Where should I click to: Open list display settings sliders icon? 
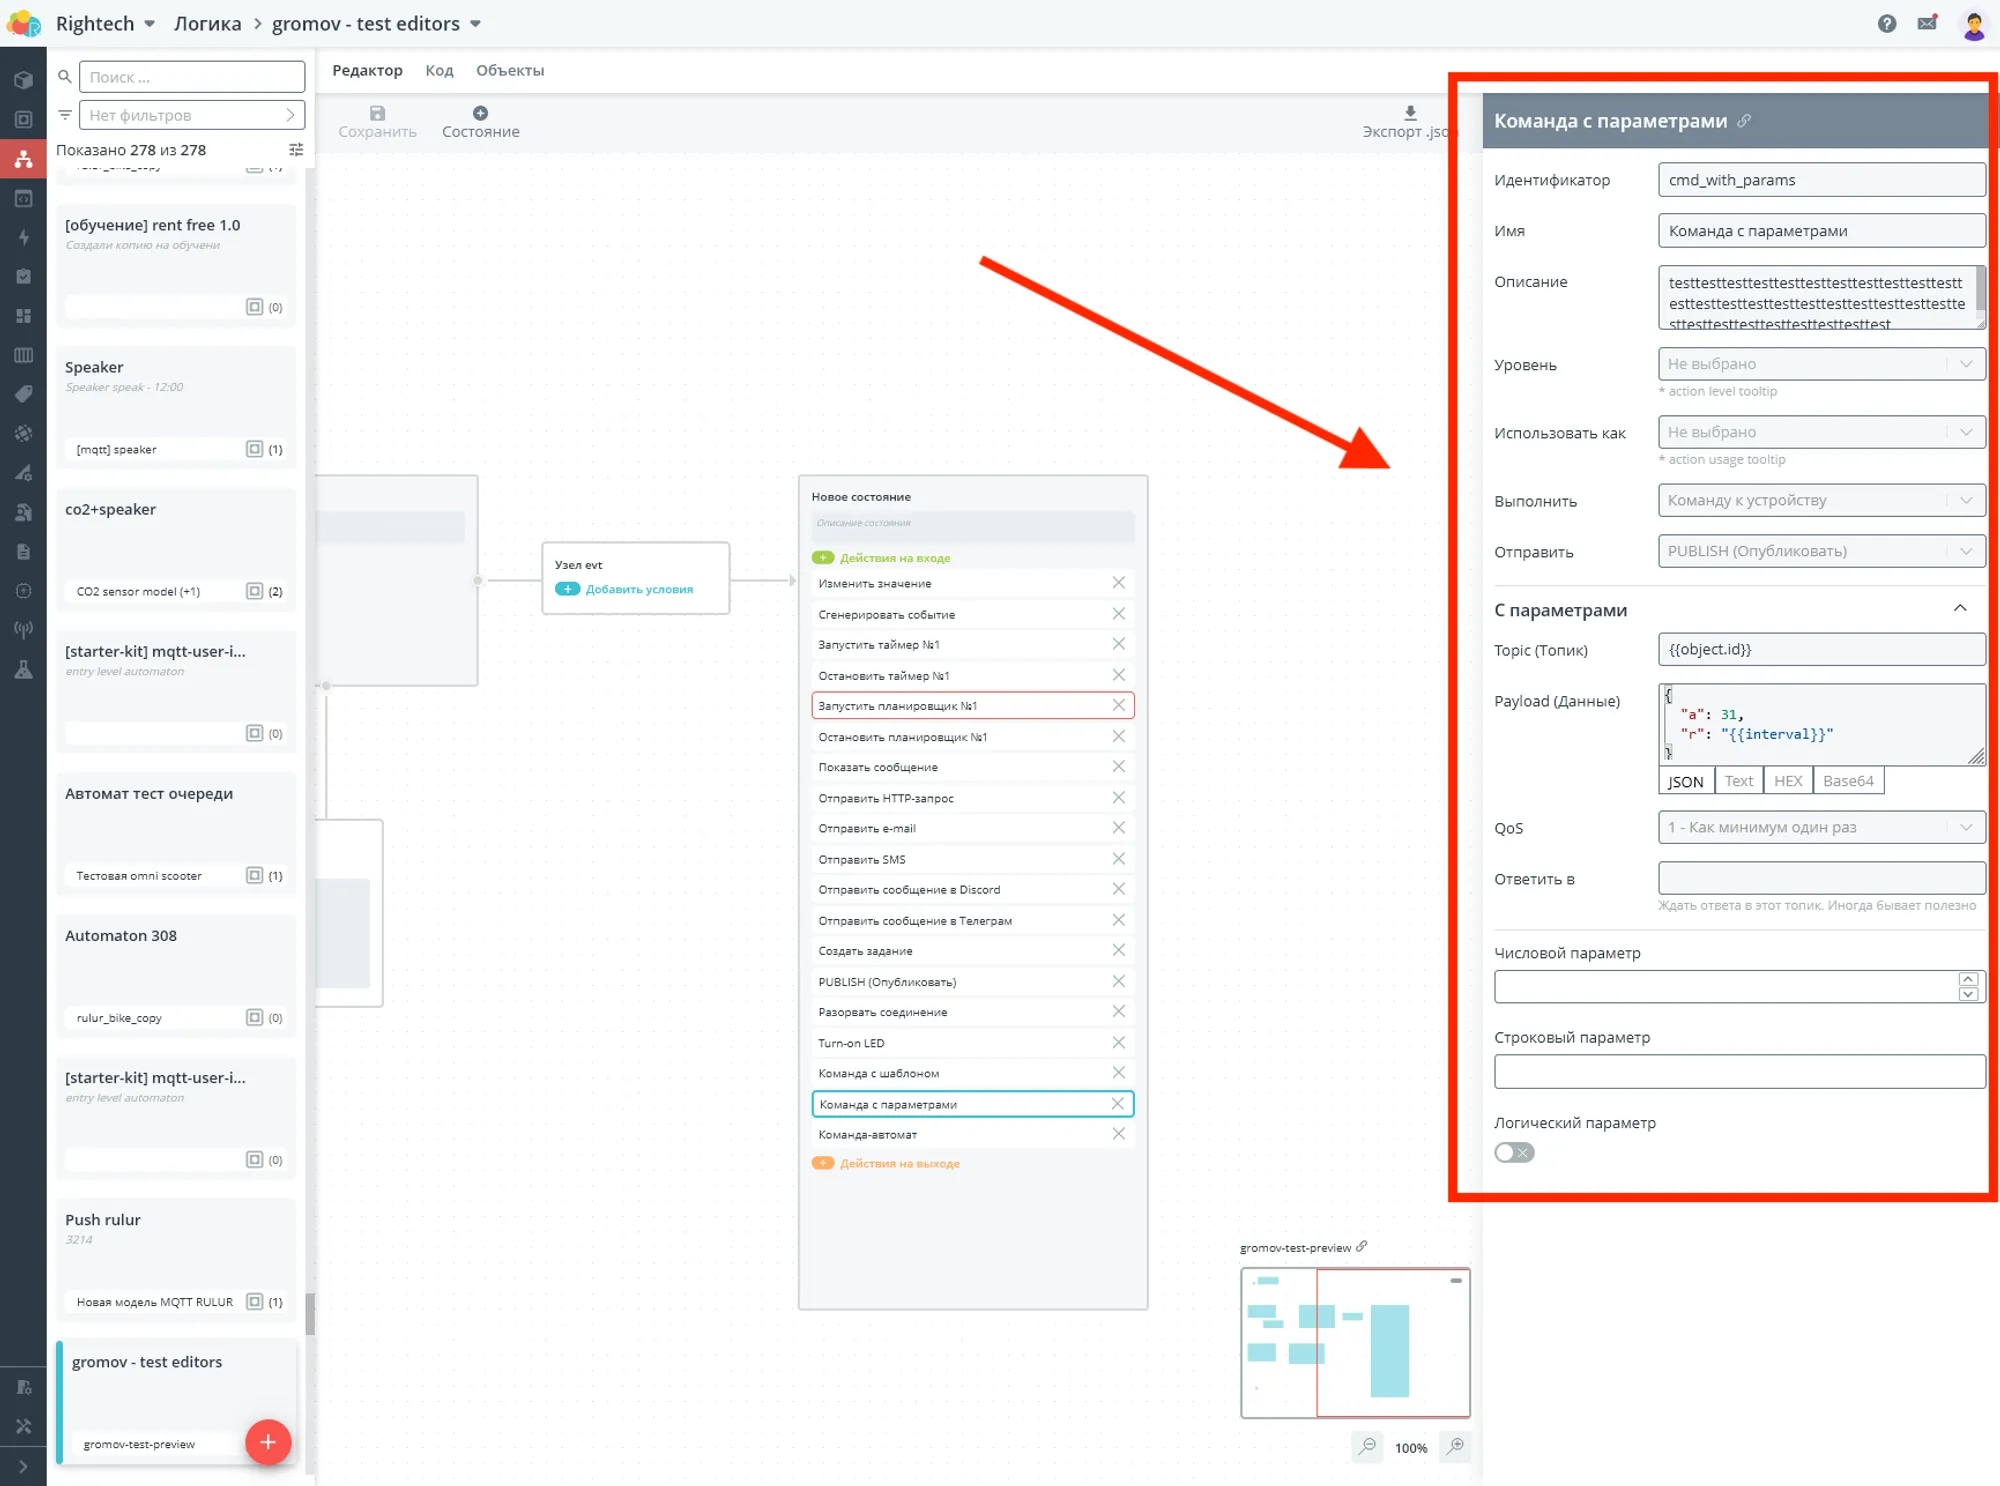296,150
